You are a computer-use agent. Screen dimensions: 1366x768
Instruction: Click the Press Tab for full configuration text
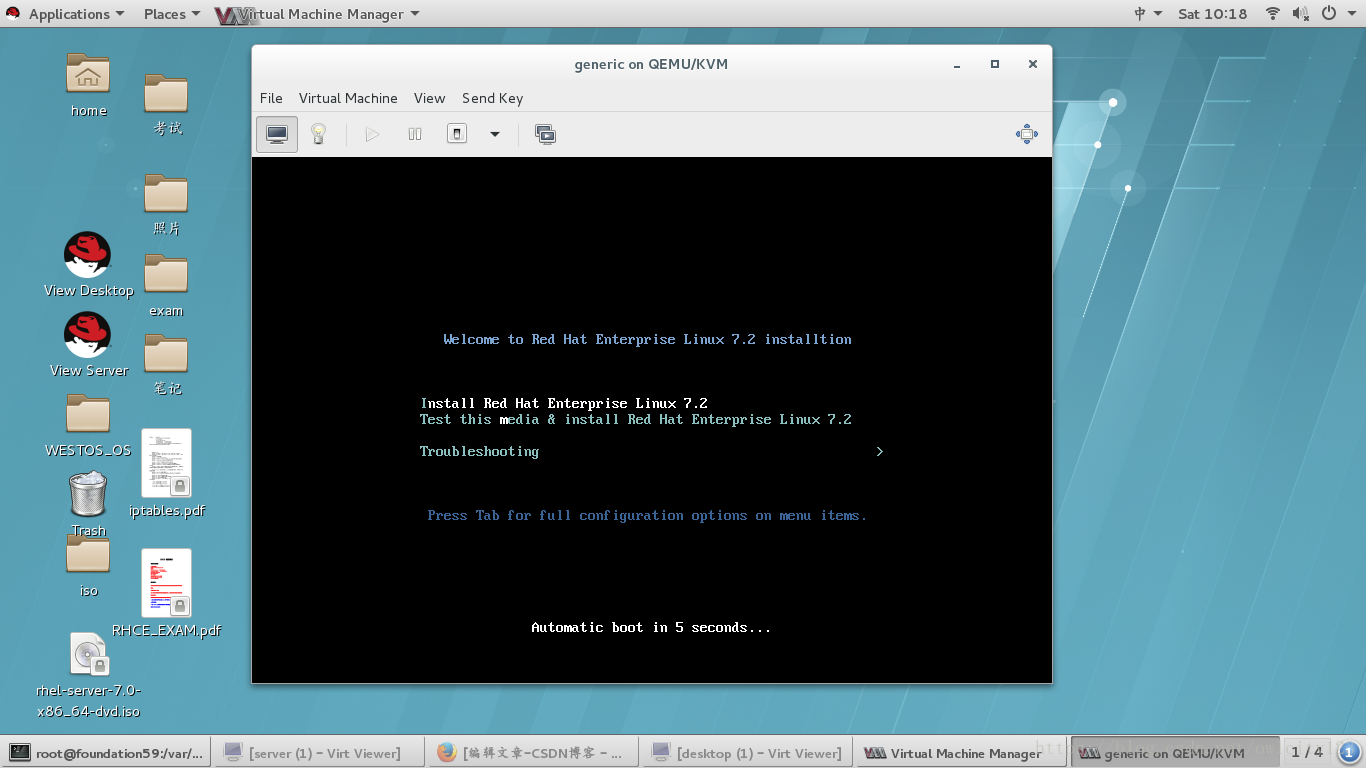[x=647, y=515]
